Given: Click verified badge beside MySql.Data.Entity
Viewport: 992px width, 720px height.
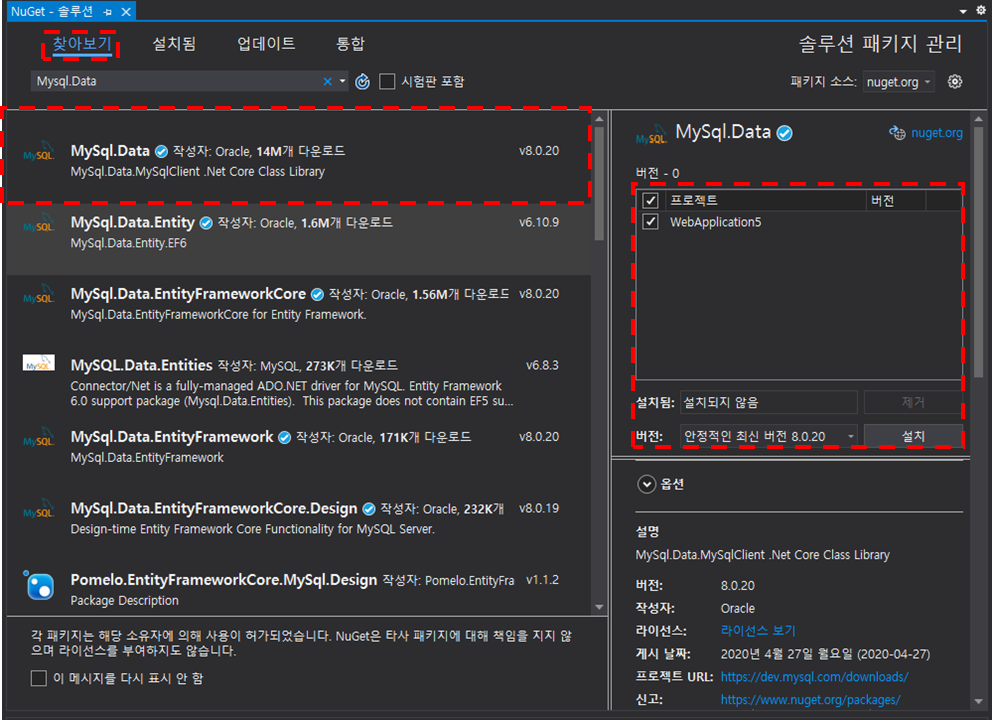Looking at the screenshot, I should (206, 223).
